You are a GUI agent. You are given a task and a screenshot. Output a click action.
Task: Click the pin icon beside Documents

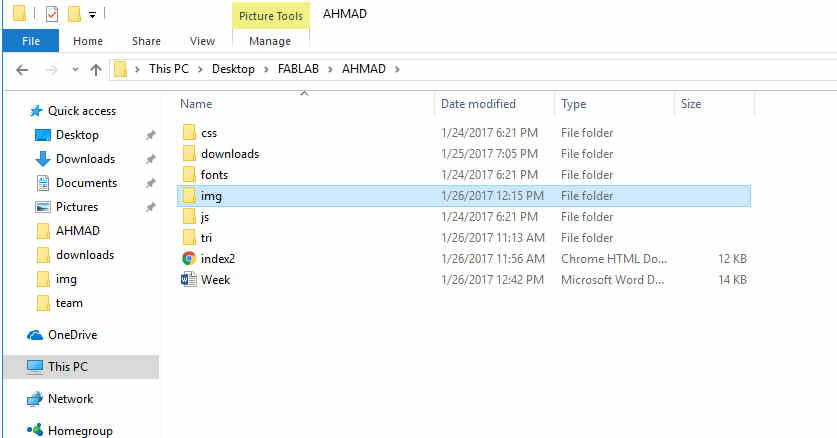point(151,183)
